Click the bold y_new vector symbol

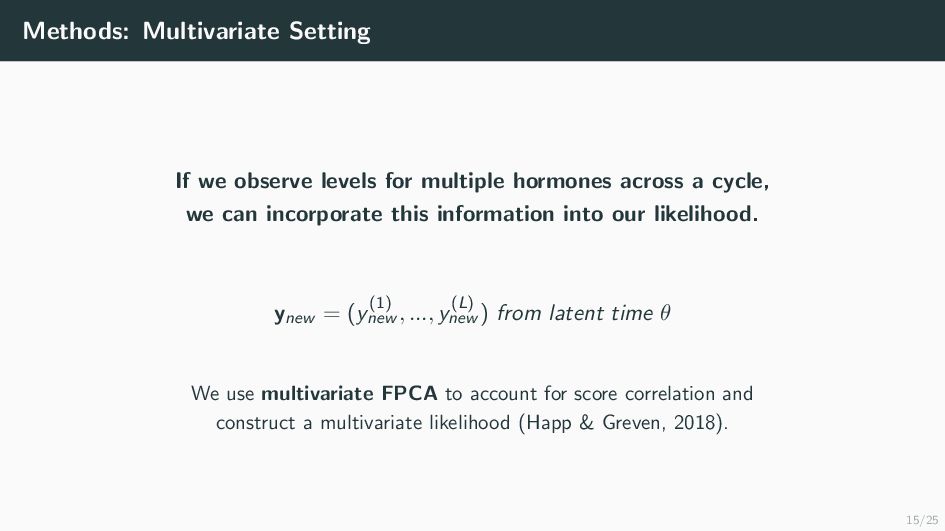(x=294, y=316)
